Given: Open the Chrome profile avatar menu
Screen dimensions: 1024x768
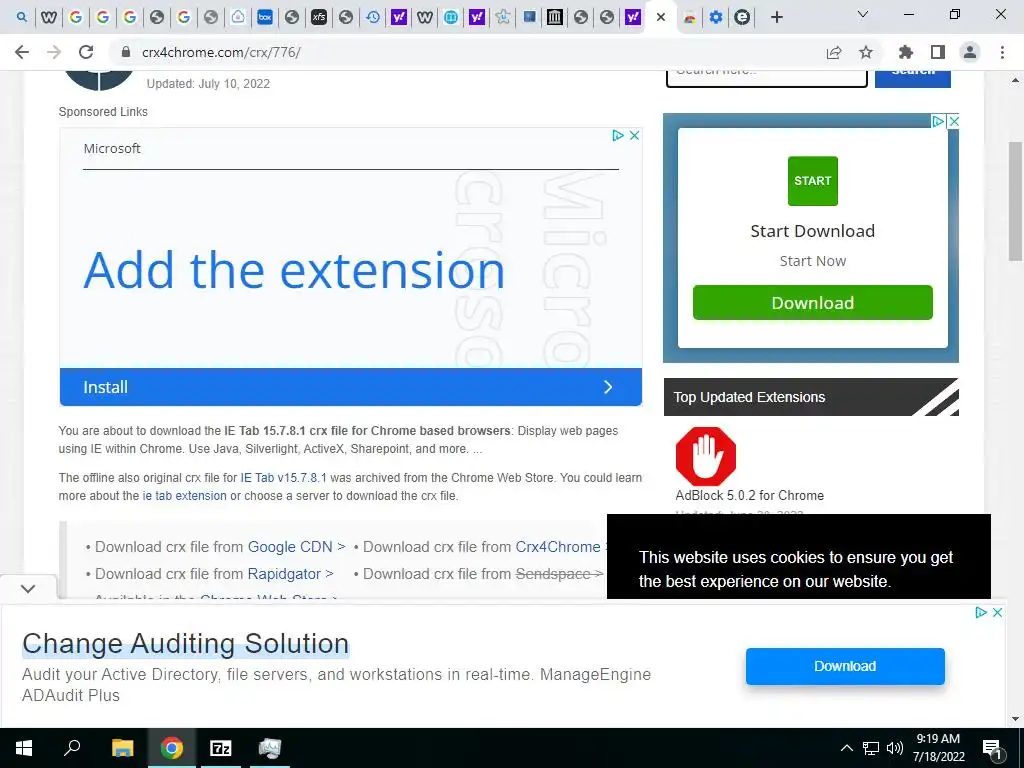Looking at the screenshot, I should 970,52.
